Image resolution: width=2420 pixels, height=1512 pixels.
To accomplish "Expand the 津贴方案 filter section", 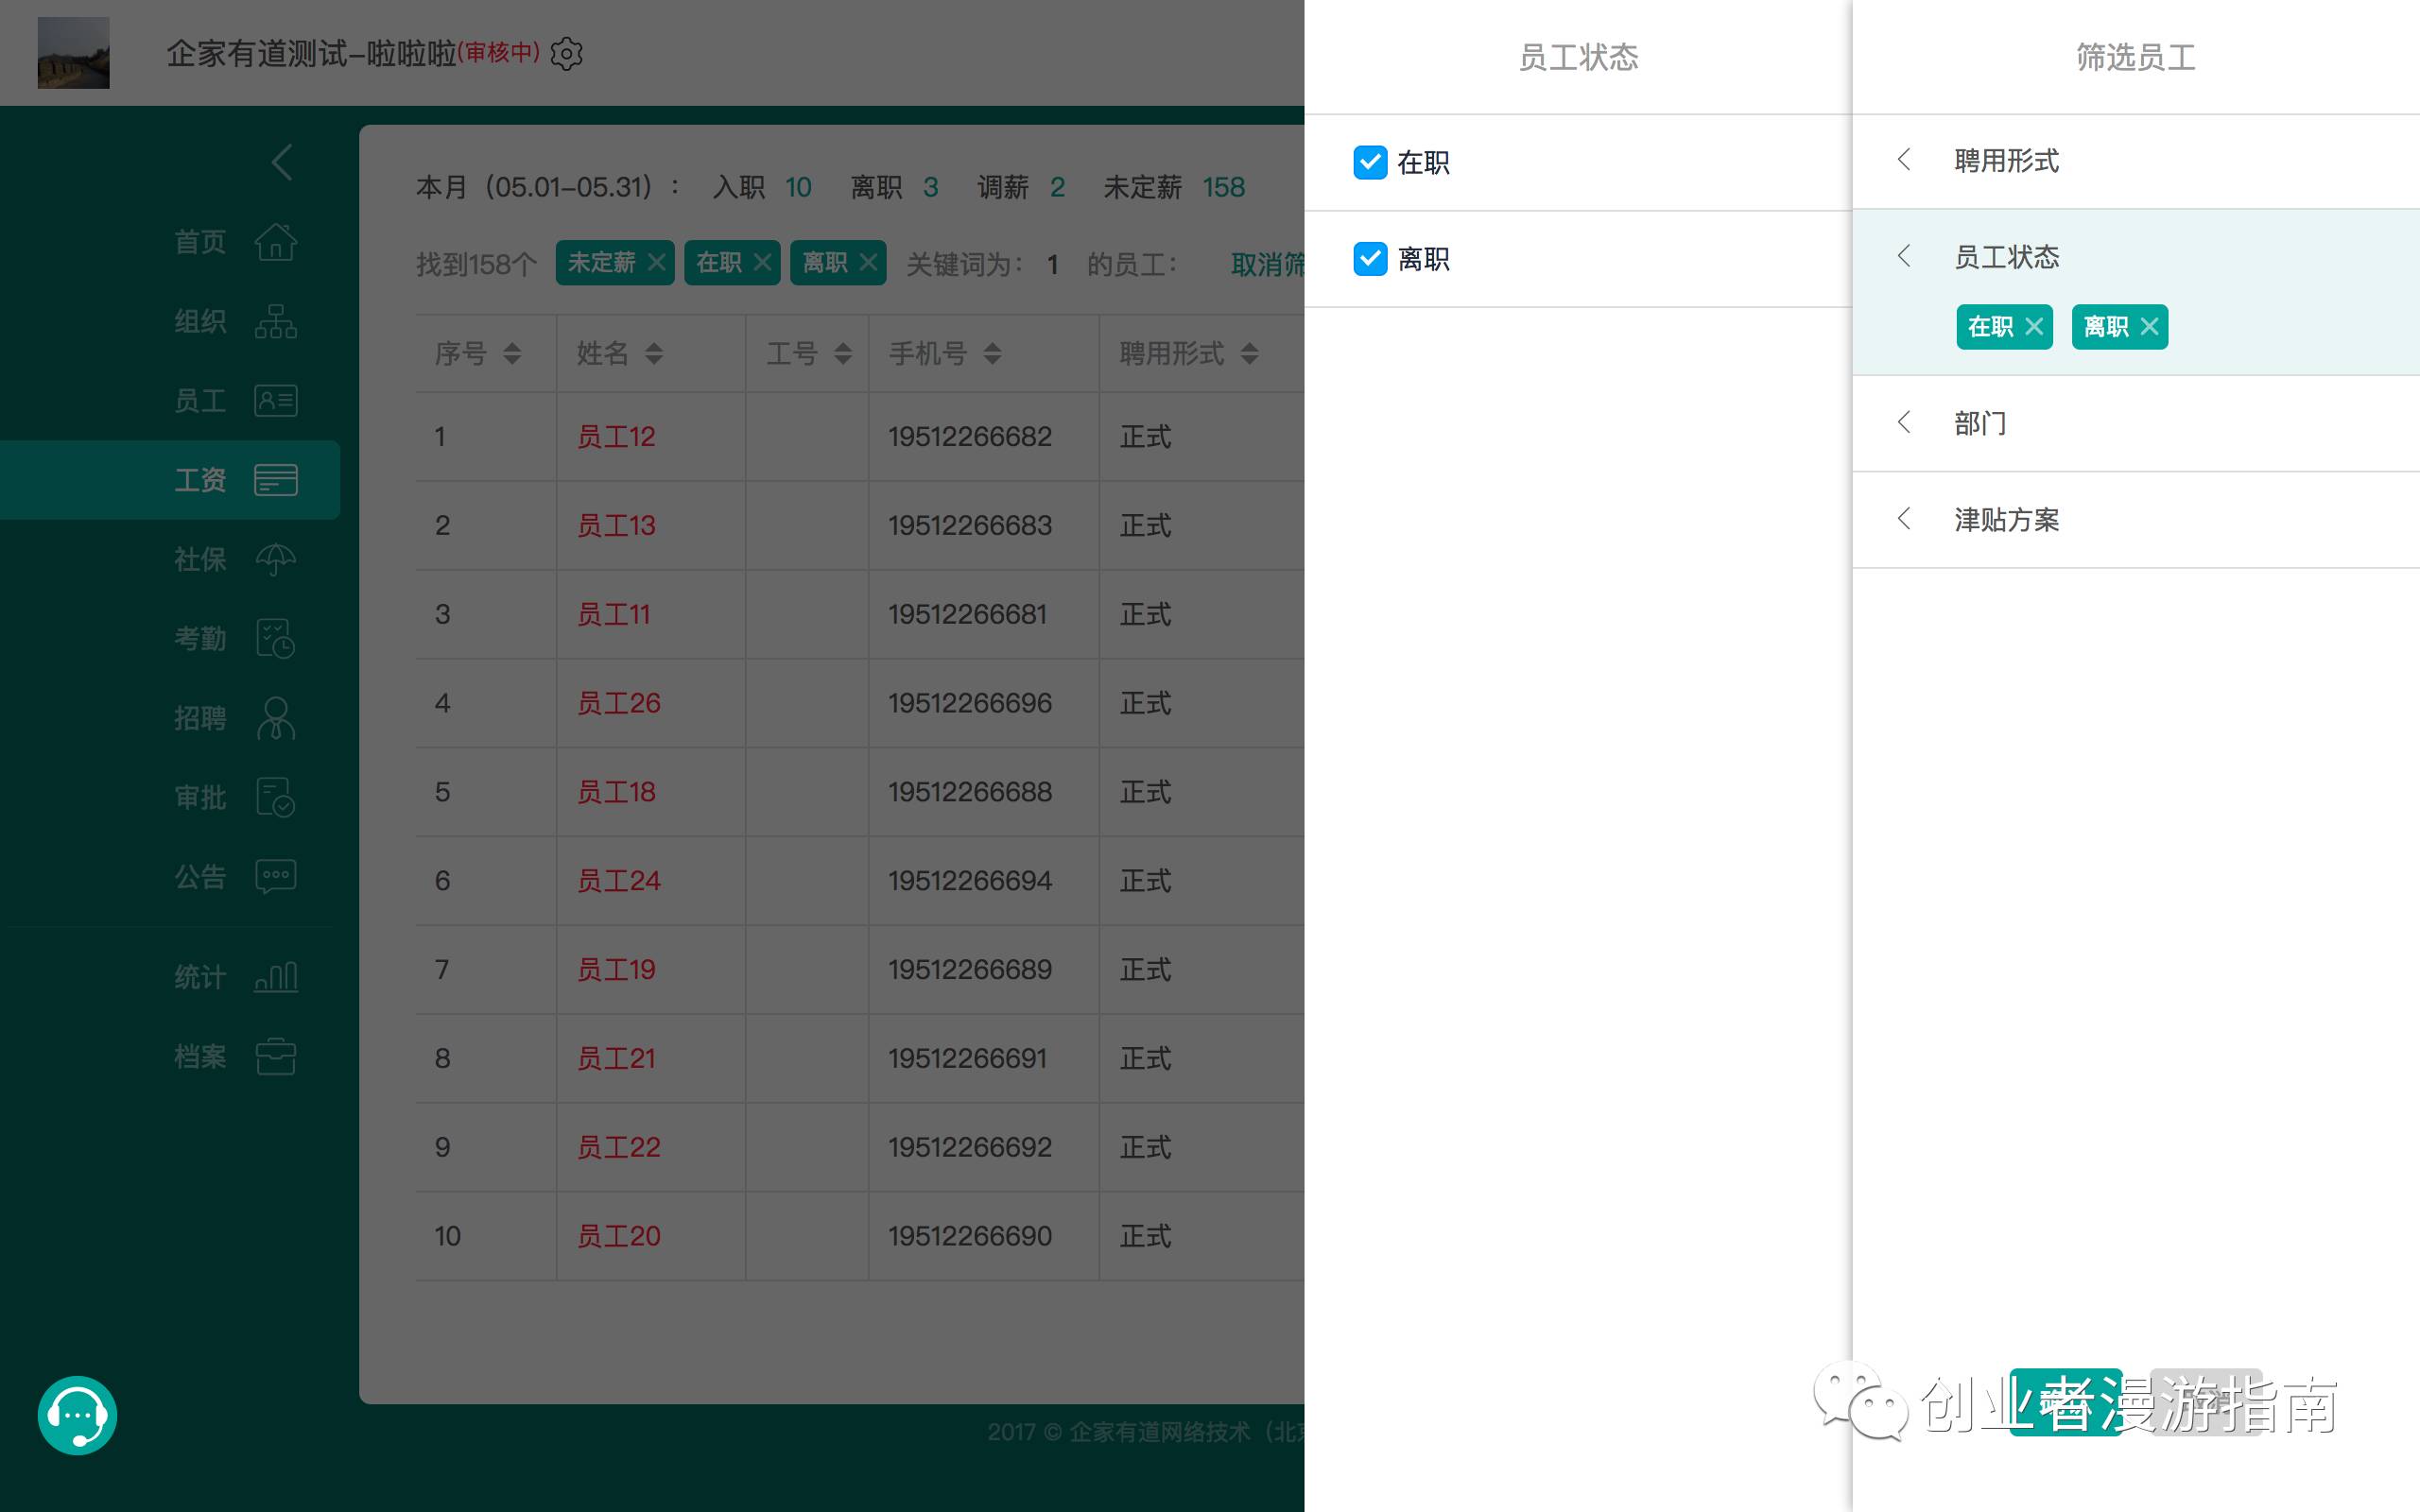I will point(2005,520).
